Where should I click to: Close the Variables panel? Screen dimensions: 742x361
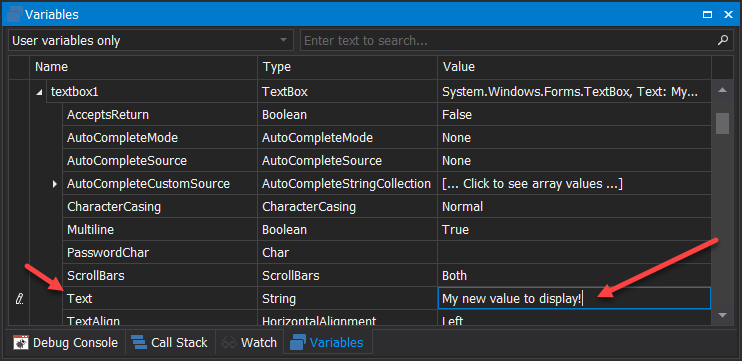pyautogui.click(x=728, y=15)
